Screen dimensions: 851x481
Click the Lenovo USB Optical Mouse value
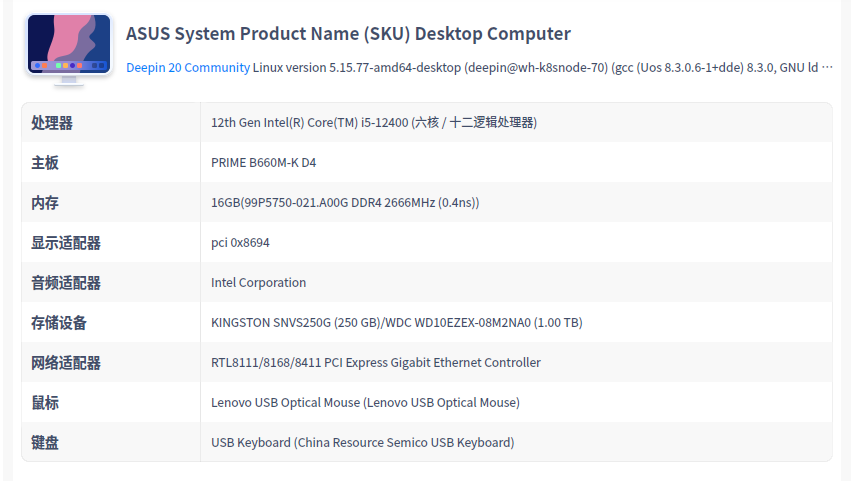pyautogui.click(x=365, y=403)
